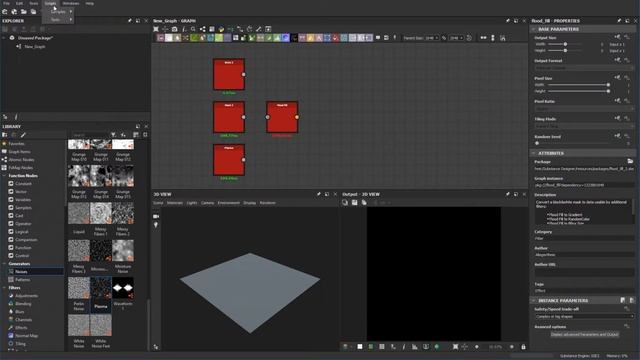This screenshot has height=360, width=640.
Task: Click the save icon in the 2D View toolbar
Action: [x=355, y=203]
